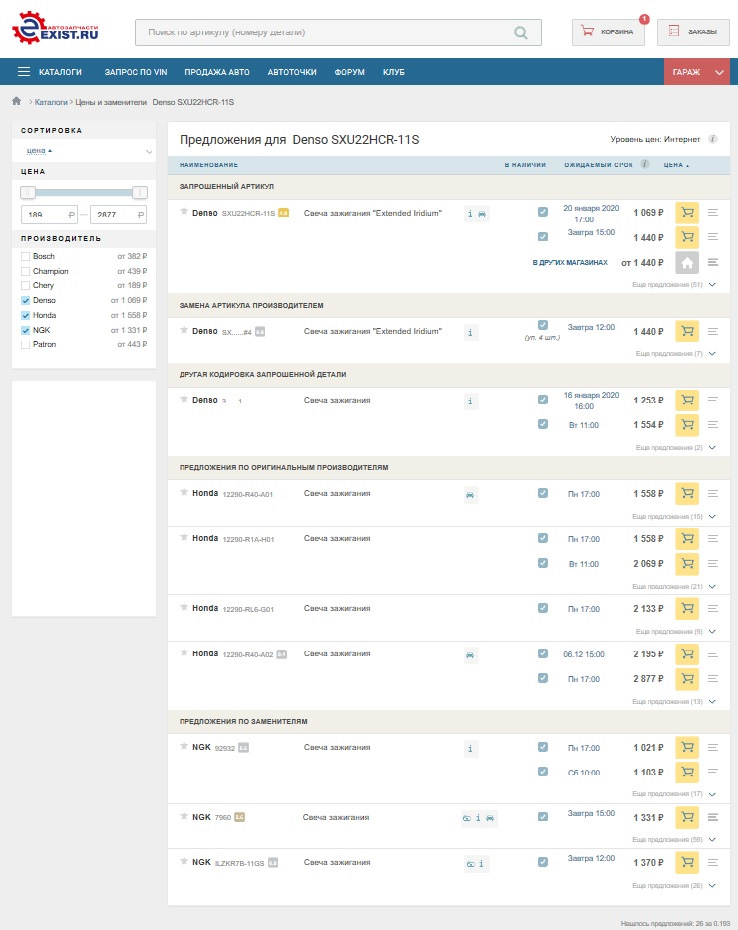Add Denso 1 069 ₽ offer to cart
738x930 pixels.
tap(687, 212)
